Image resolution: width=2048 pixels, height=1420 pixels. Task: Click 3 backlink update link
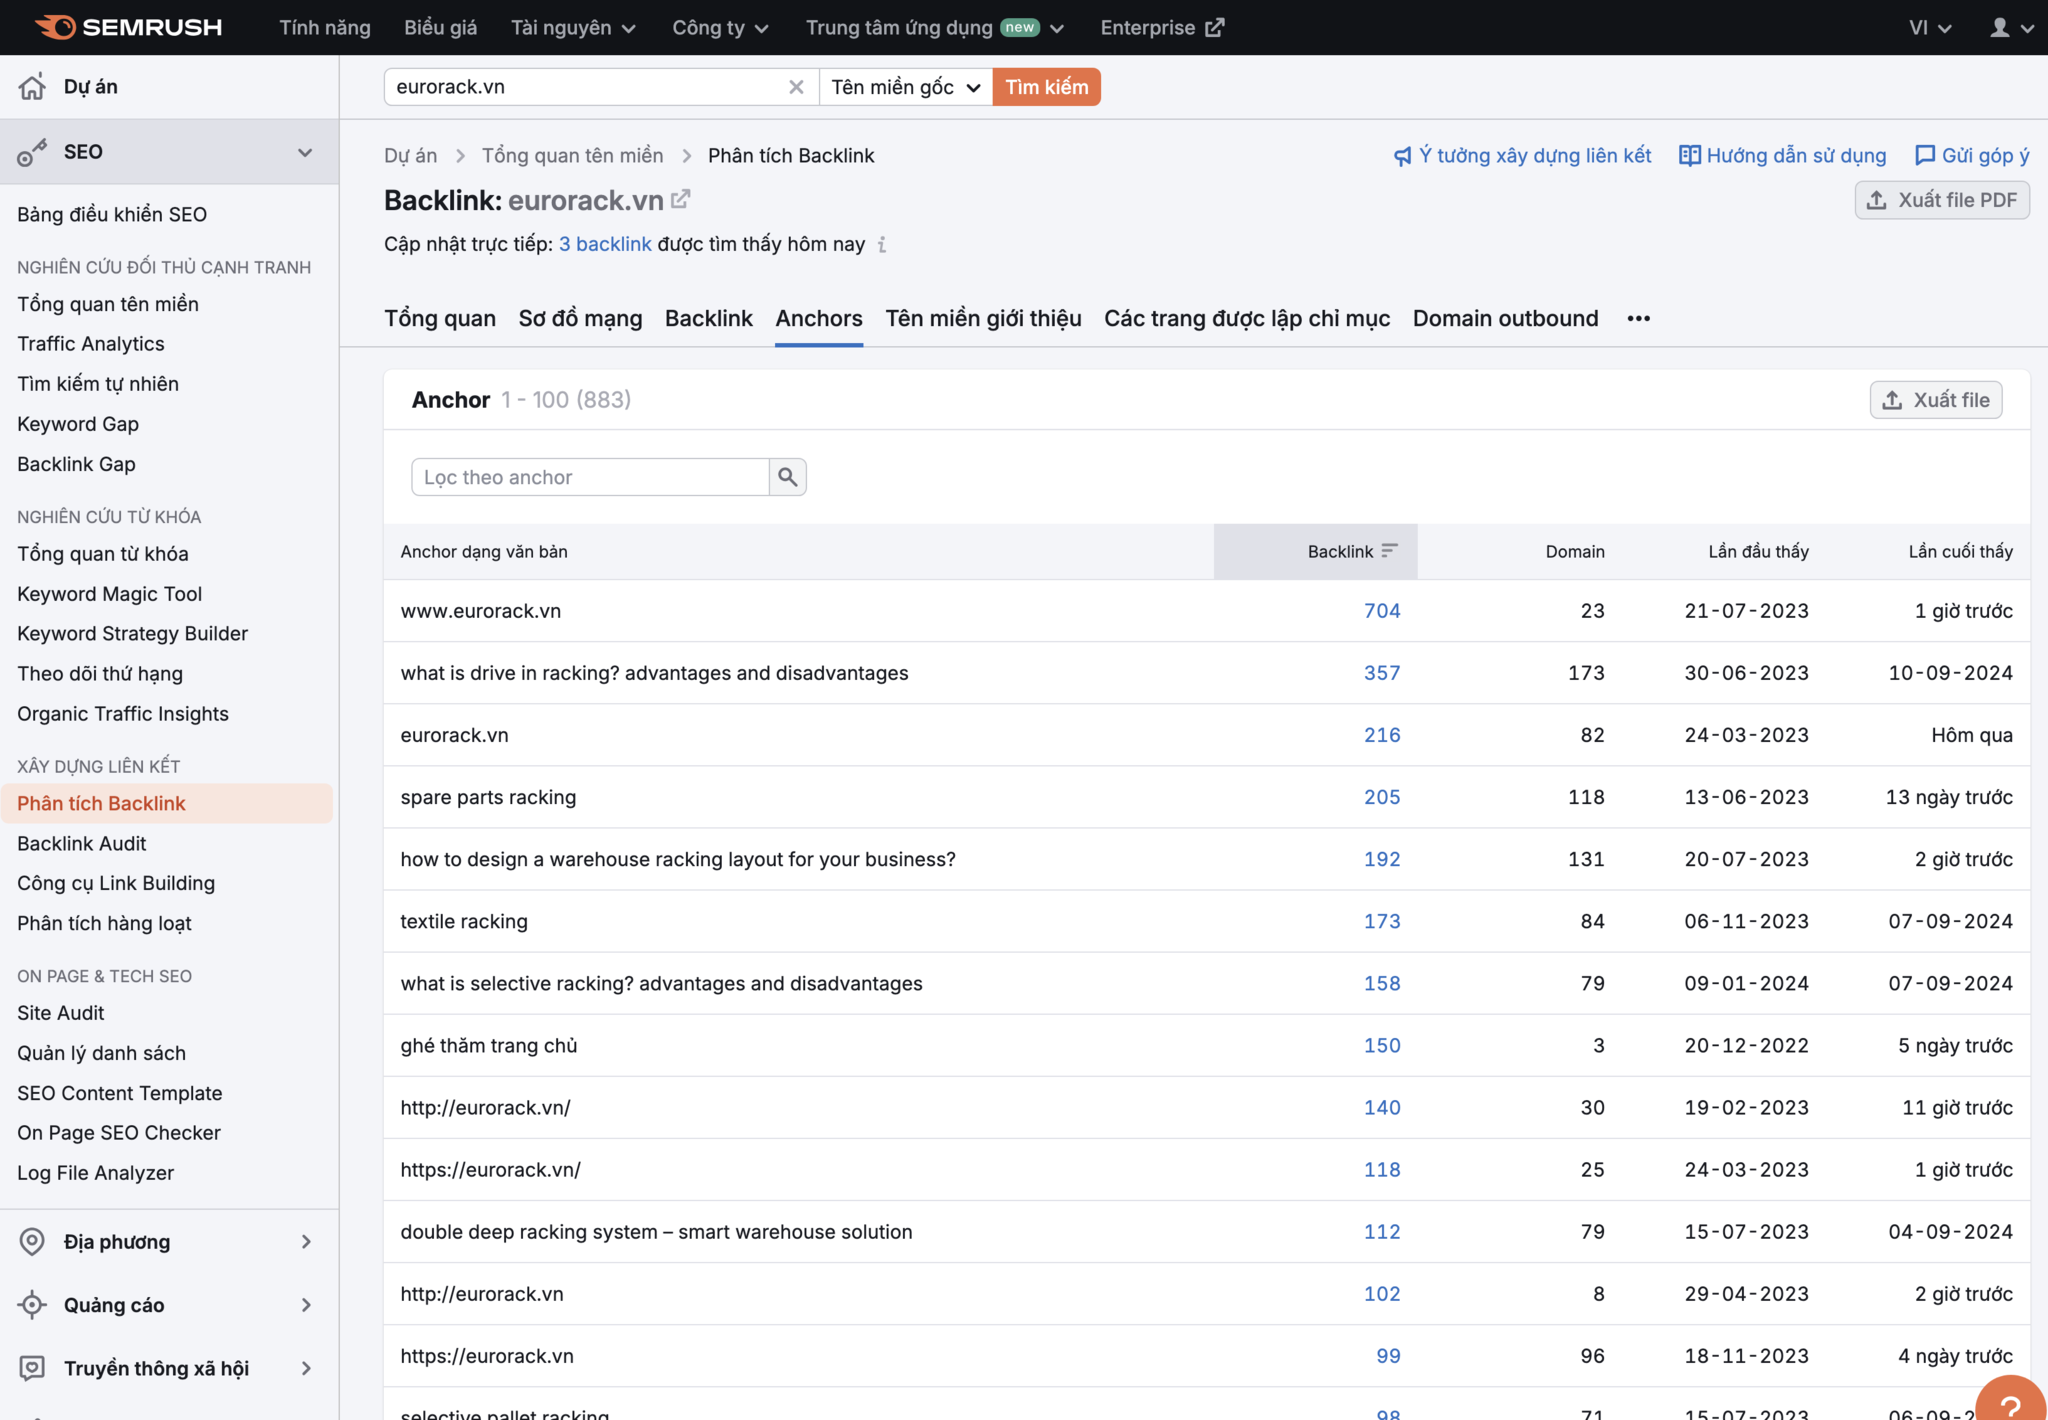click(x=605, y=244)
